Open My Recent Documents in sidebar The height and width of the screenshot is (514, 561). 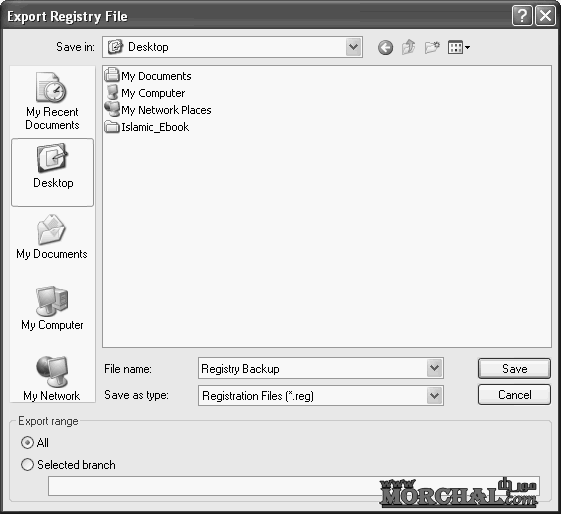52,101
